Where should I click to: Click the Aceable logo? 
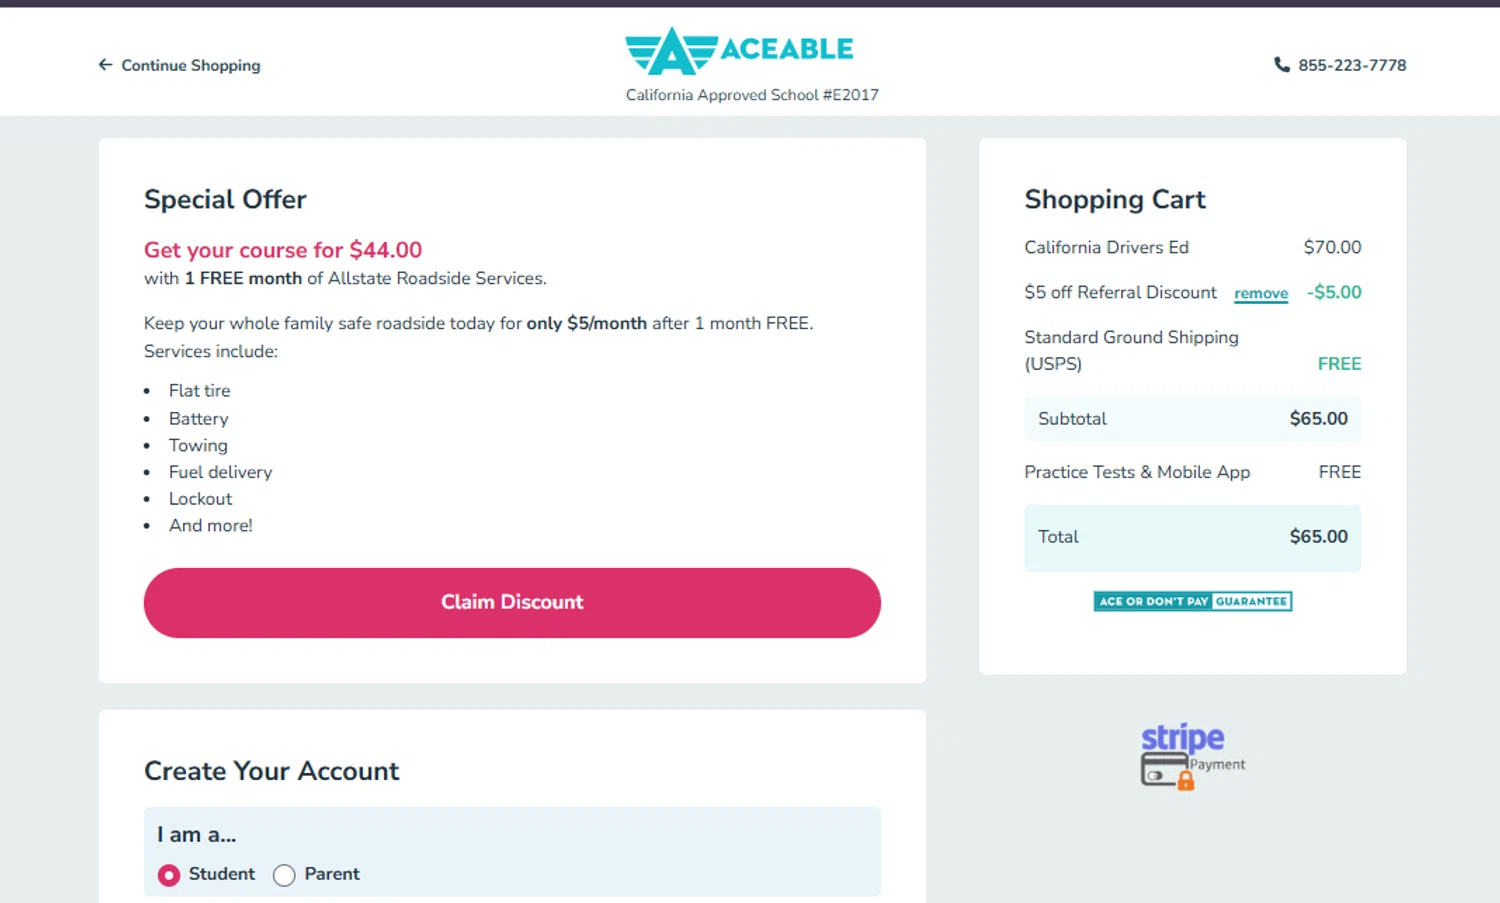[x=739, y=50]
